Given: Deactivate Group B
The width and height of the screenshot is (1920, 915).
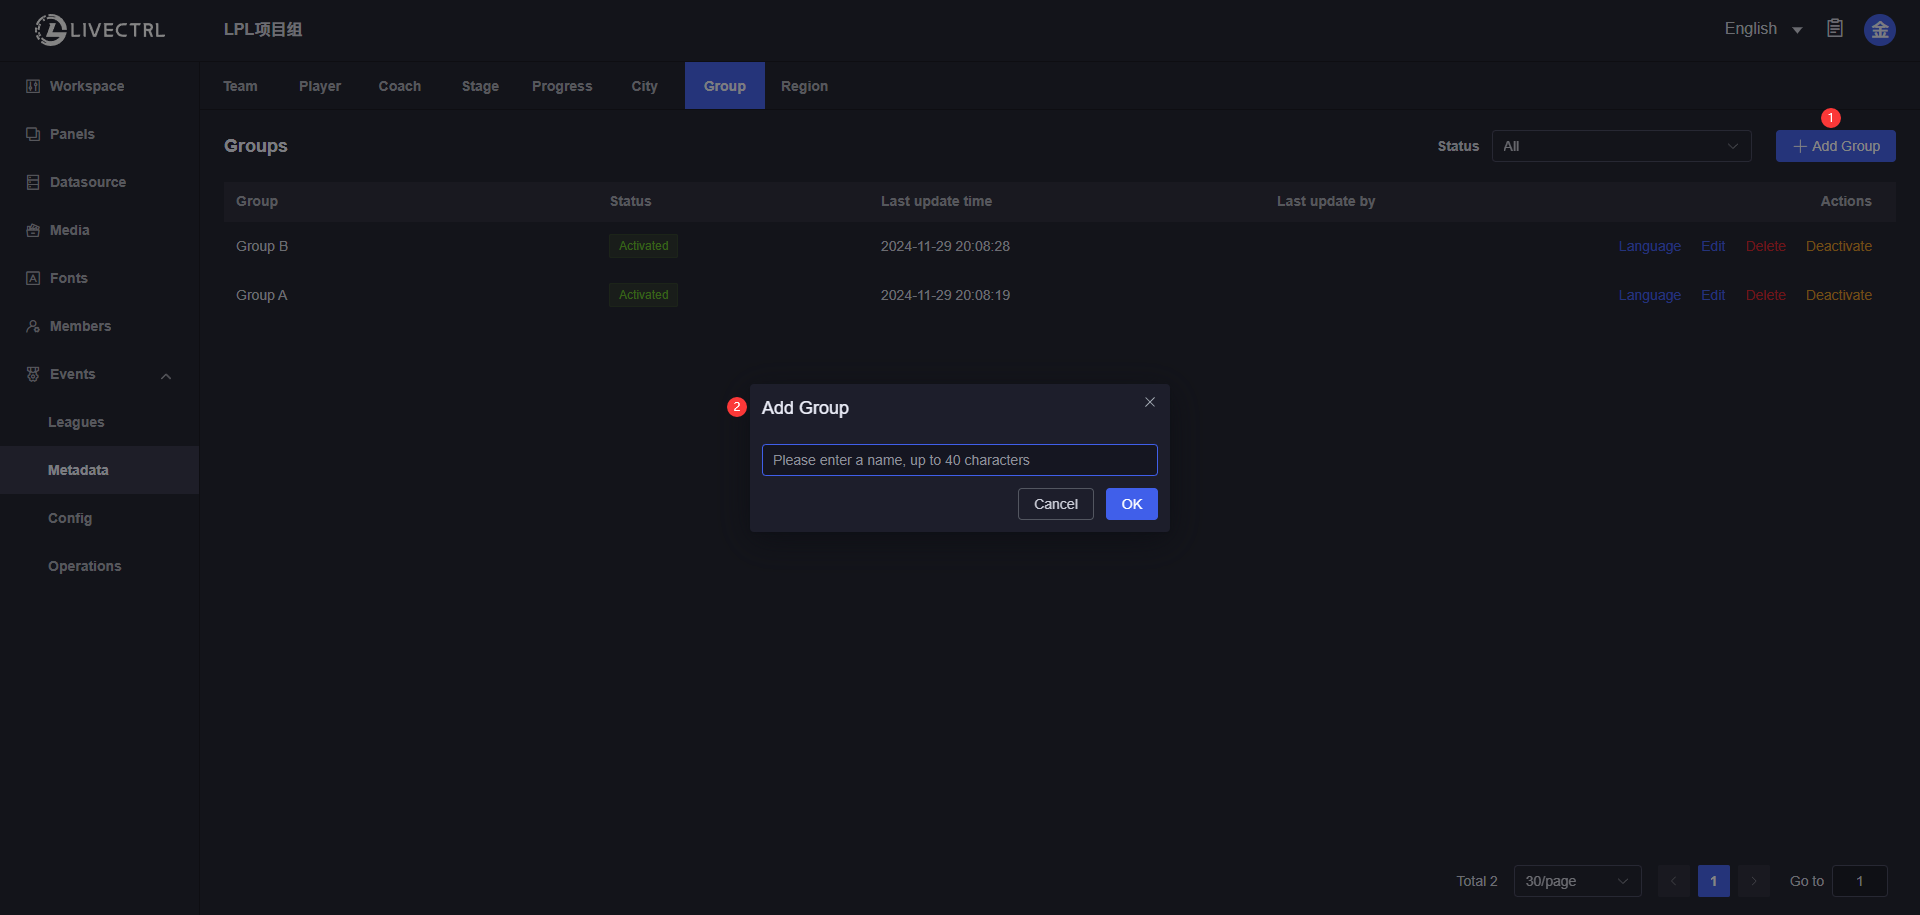Looking at the screenshot, I should pos(1838,246).
